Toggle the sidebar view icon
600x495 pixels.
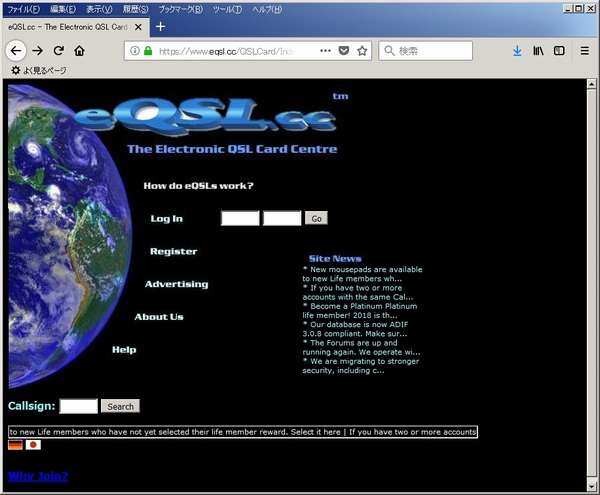pyautogui.click(x=559, y=50)
